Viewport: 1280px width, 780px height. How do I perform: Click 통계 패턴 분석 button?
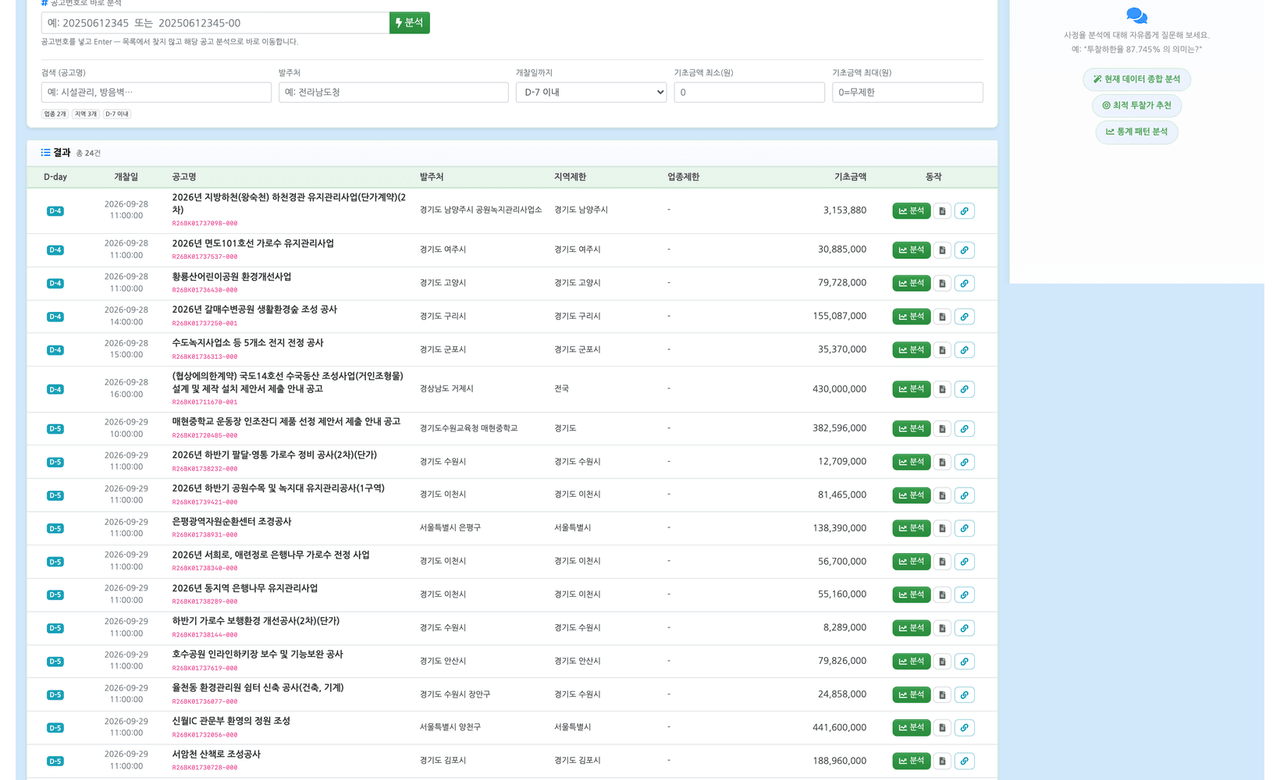tap(1137, 132)
